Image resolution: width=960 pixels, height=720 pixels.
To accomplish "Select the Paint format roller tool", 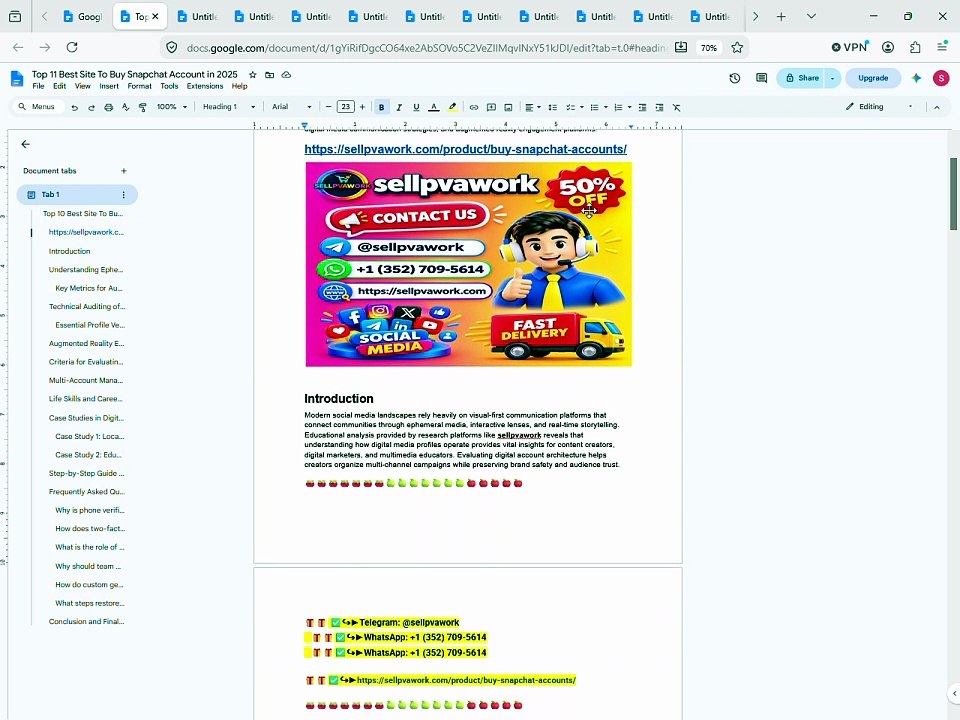I will click(x=143, y=107).
